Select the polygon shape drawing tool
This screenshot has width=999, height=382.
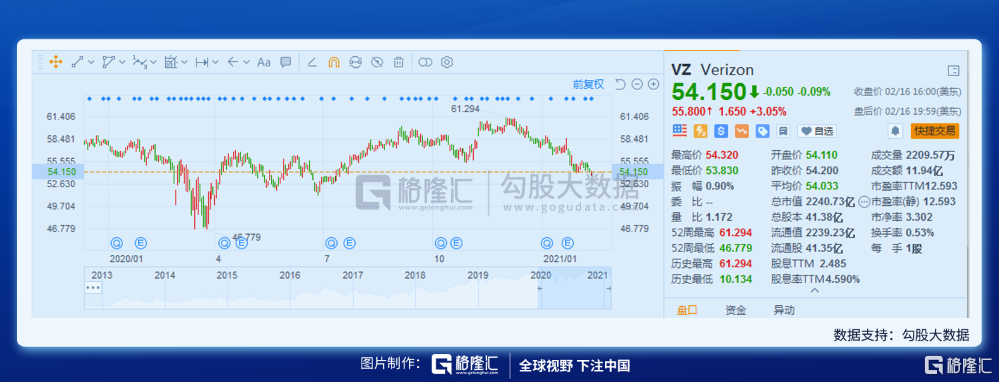pos(108,62)
